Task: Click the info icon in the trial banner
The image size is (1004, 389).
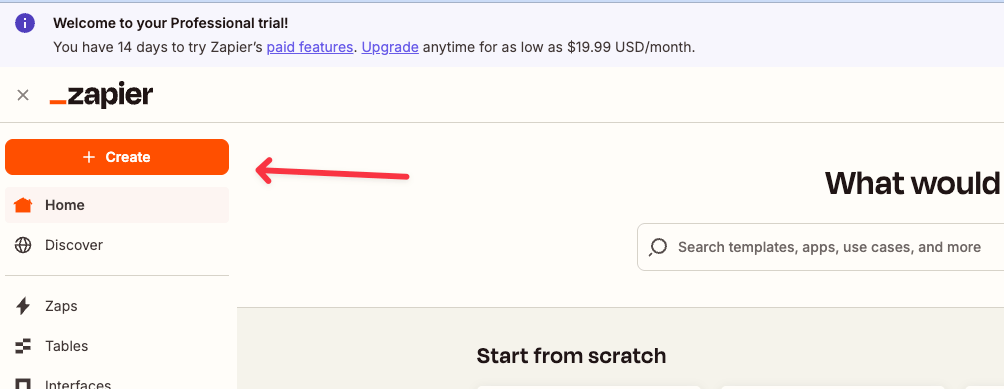Action: click(x=25, y=24)
